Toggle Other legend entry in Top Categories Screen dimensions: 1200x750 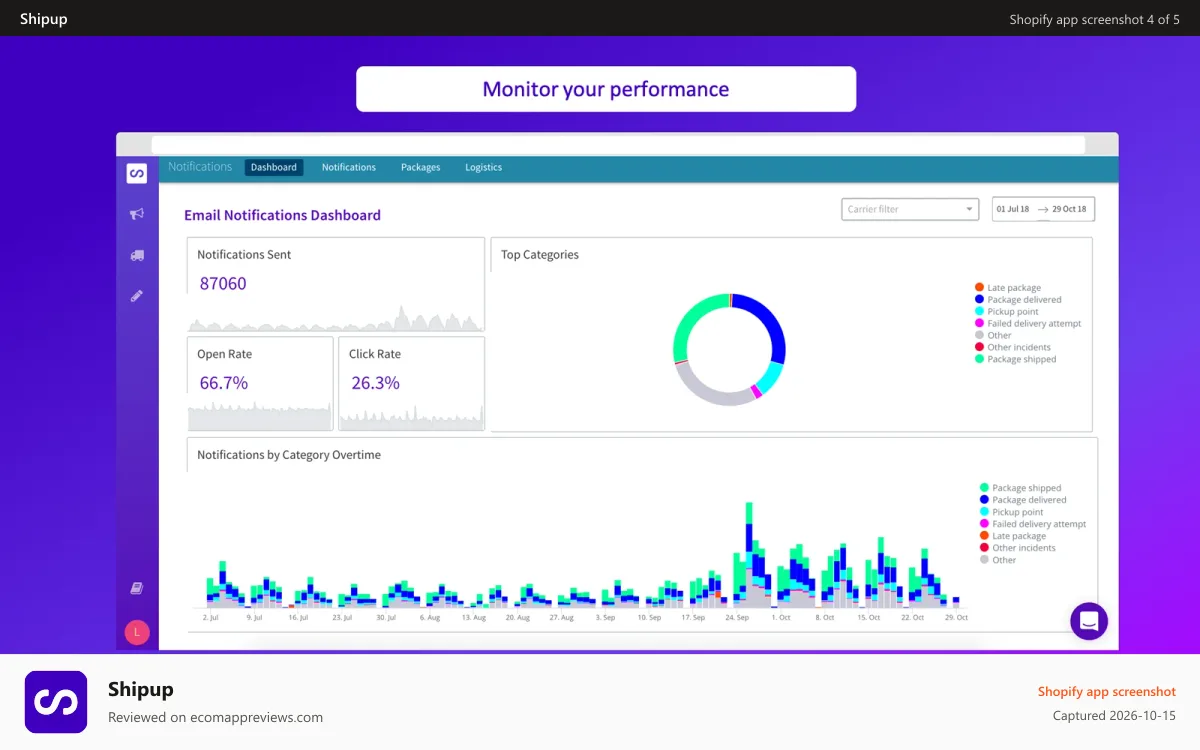click(x=994, y=336)
